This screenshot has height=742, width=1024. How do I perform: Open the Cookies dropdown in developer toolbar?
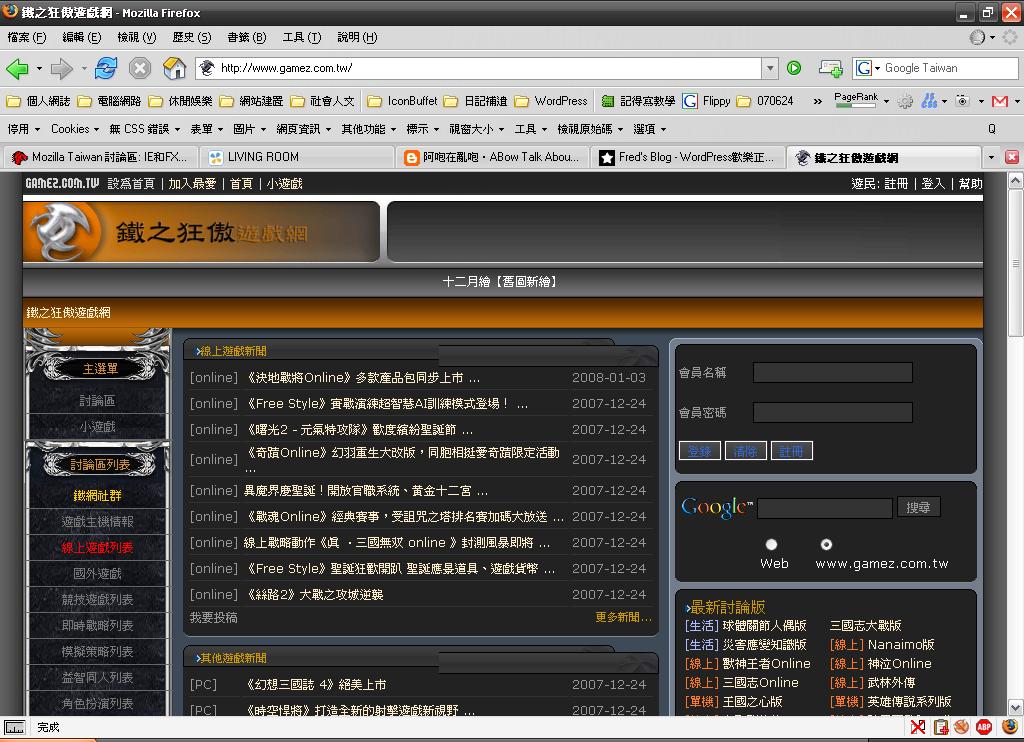coord(75,129)
